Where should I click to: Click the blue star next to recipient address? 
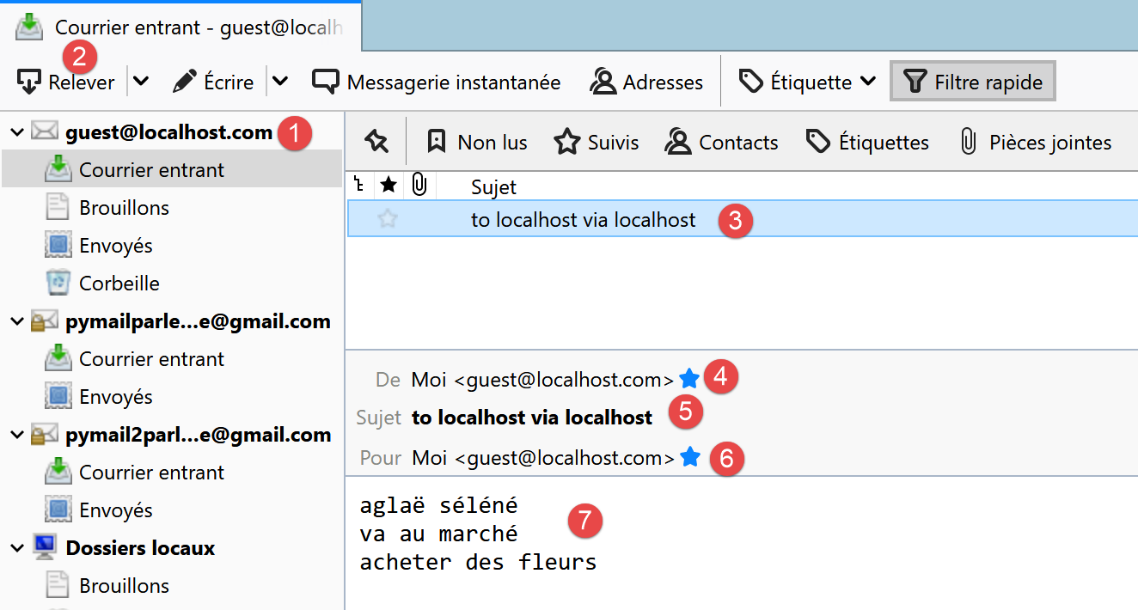[x=689, y=458]
